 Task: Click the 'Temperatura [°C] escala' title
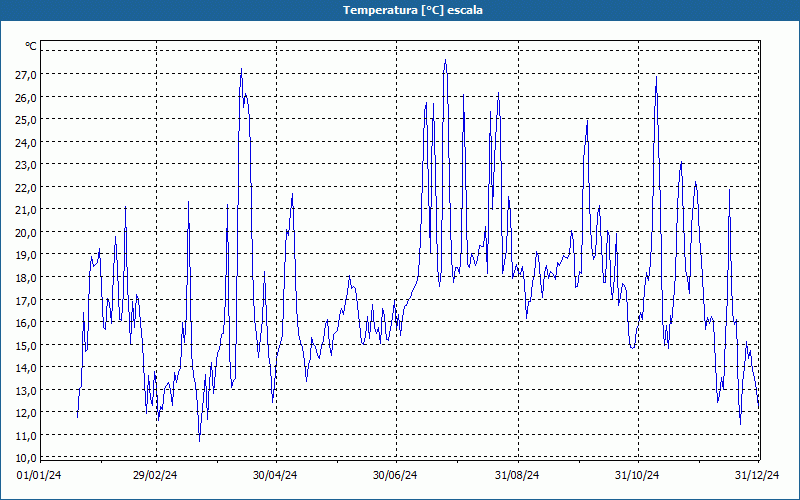[x=413, y=10]
